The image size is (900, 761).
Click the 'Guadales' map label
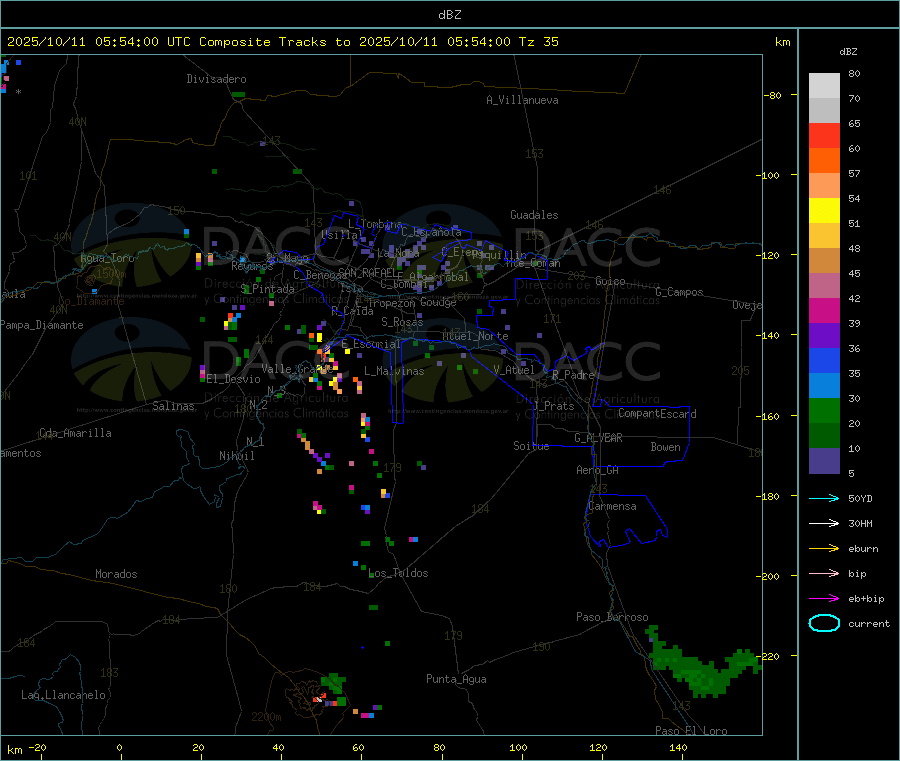pos(534,215)
